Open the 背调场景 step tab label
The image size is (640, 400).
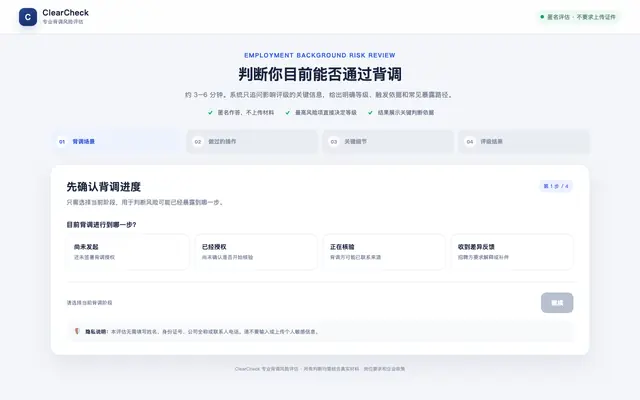tap(83, 142)
